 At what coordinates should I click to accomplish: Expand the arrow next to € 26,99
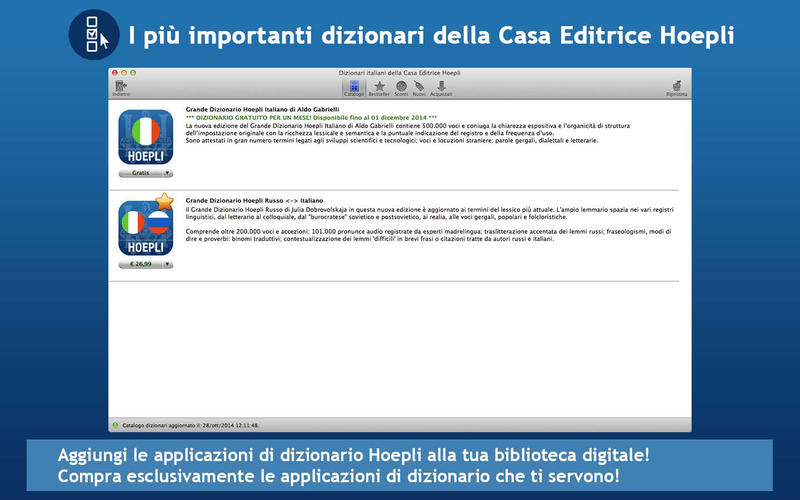[167, 264]
